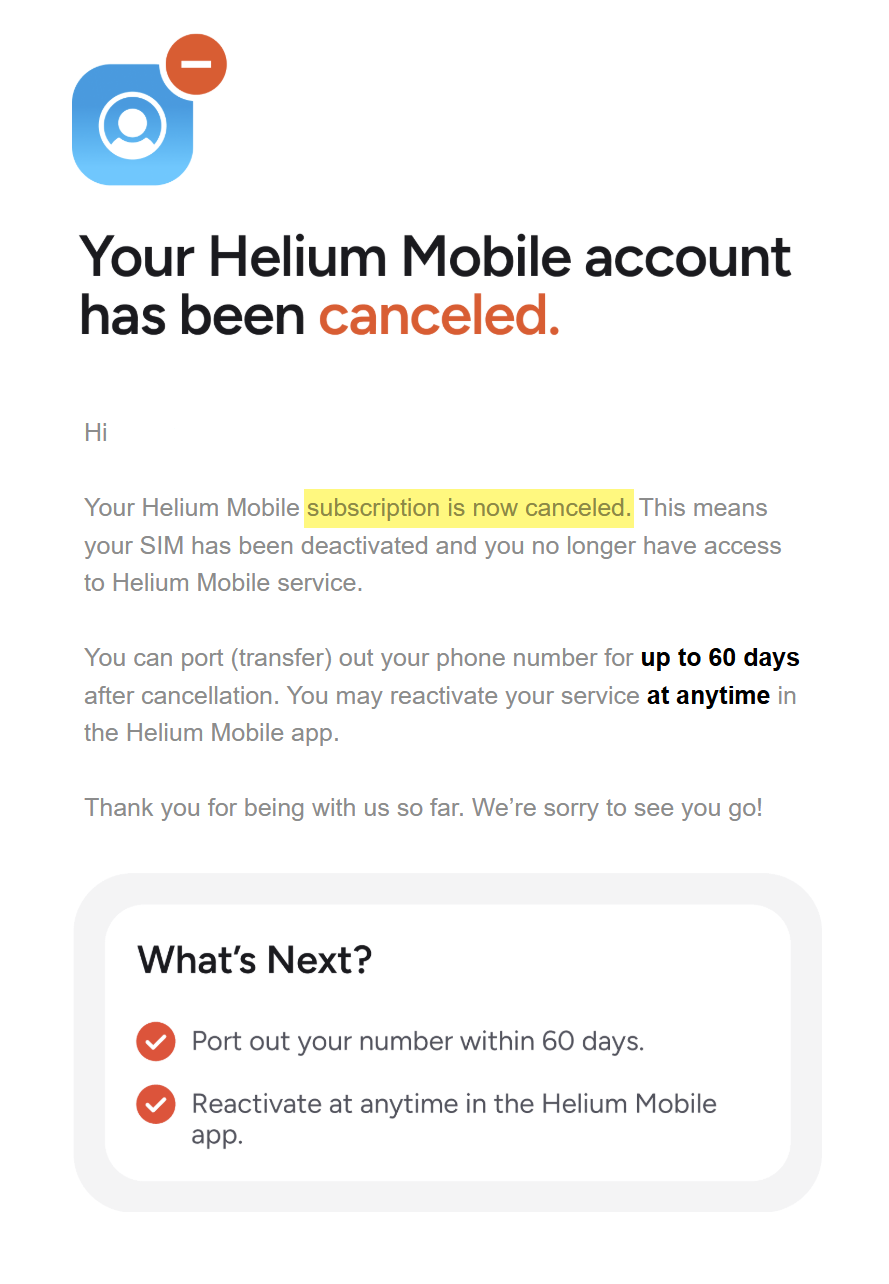Click the words "has been" in the headline
The width and height of the screenshot is (889, 1284).
[x=192, y=315]
